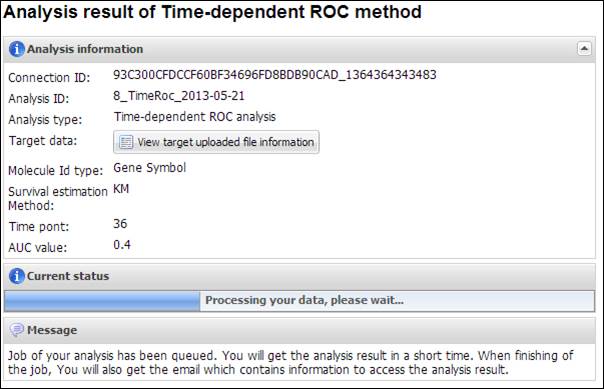Open View target uploaded file information
Image resolution: width=604 pixels, height=389 pixels.
[x=216, y=142]
